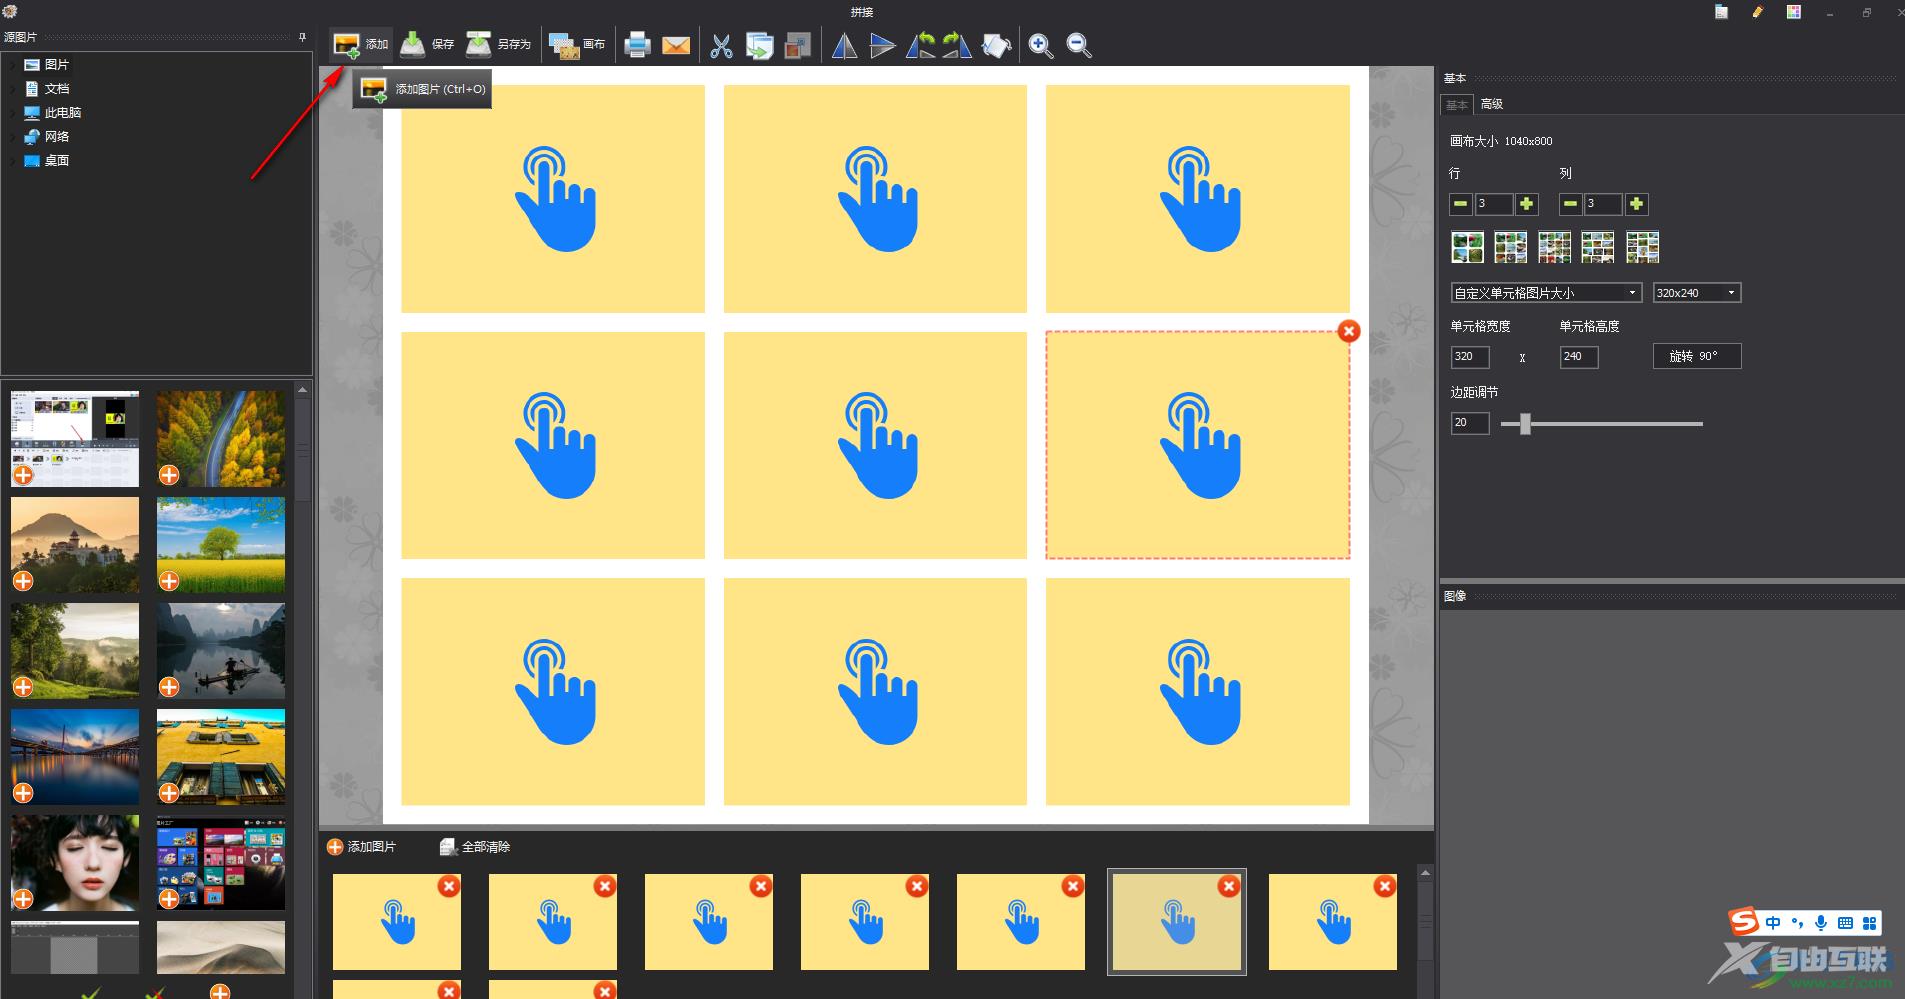Select the bottom-right canvas cell

click(1198, 691)
